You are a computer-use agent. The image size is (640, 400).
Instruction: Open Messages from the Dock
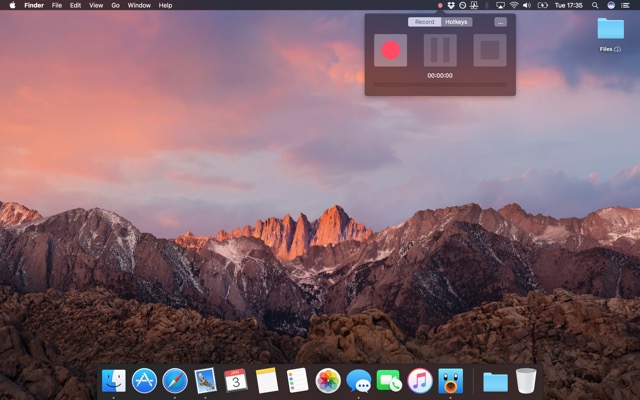[358, 381]
